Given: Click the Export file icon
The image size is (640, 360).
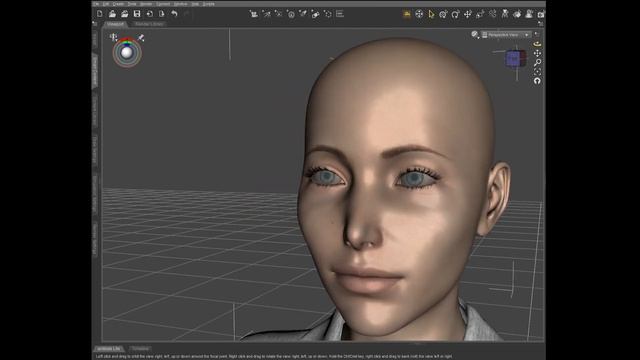Looking at the screenshot, I should click(x=162, y=14).
